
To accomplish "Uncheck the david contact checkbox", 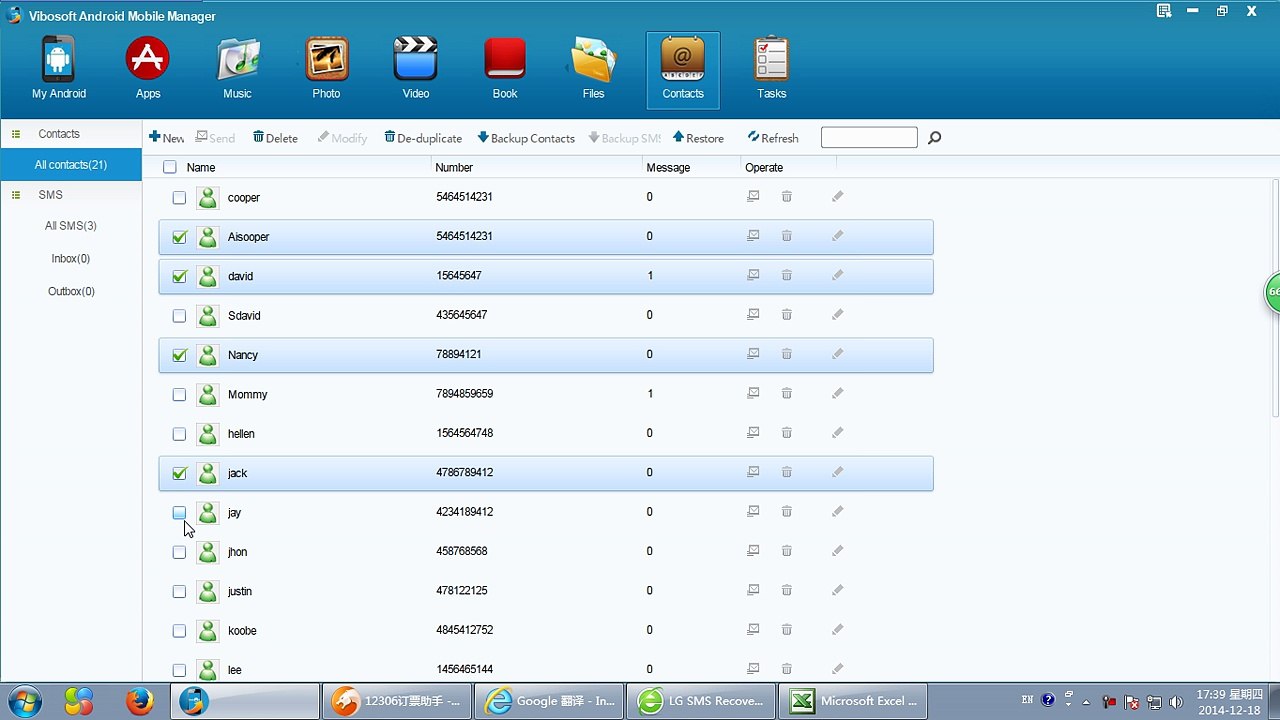I will [179, 276].
